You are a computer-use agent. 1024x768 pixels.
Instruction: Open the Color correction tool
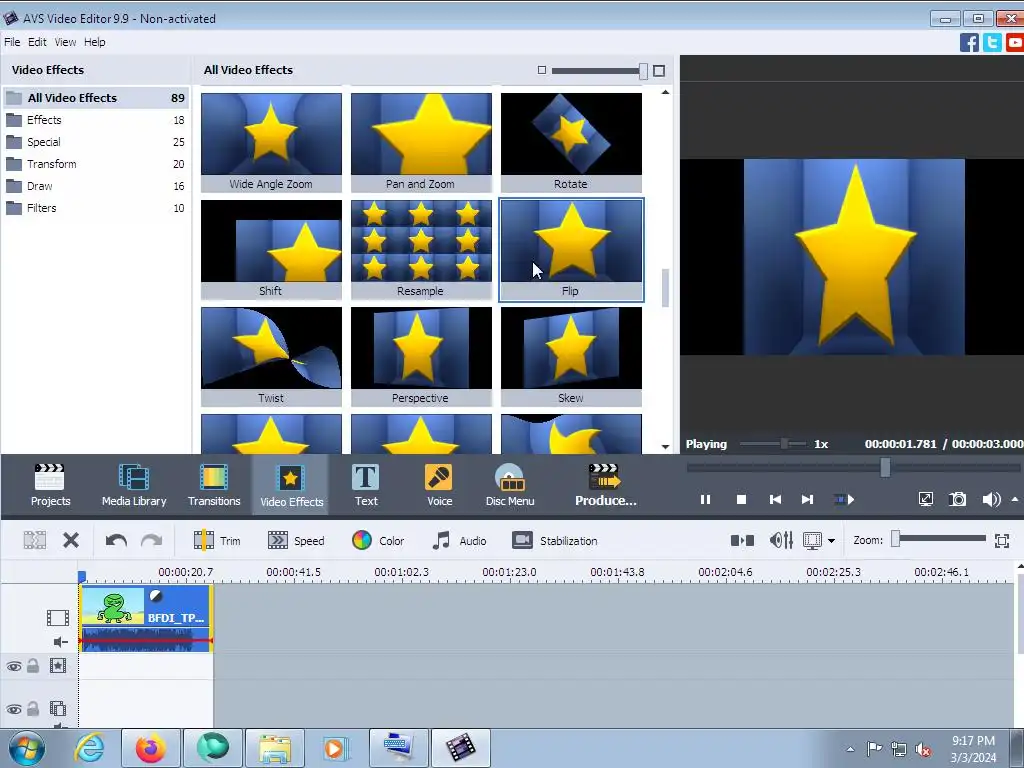click(x=378, y=541)
